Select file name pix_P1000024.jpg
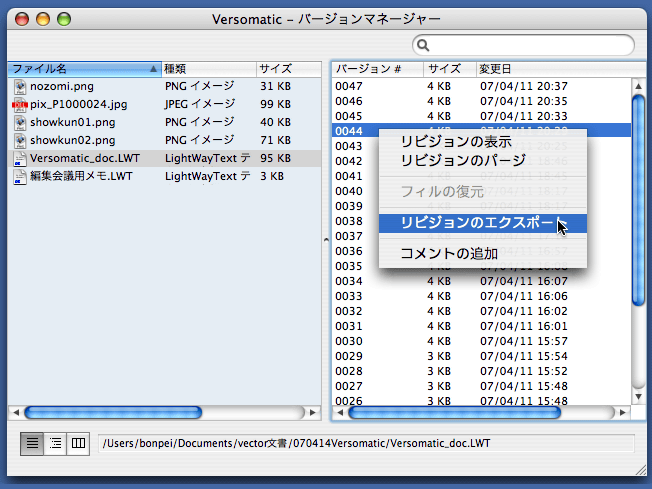 79,104
